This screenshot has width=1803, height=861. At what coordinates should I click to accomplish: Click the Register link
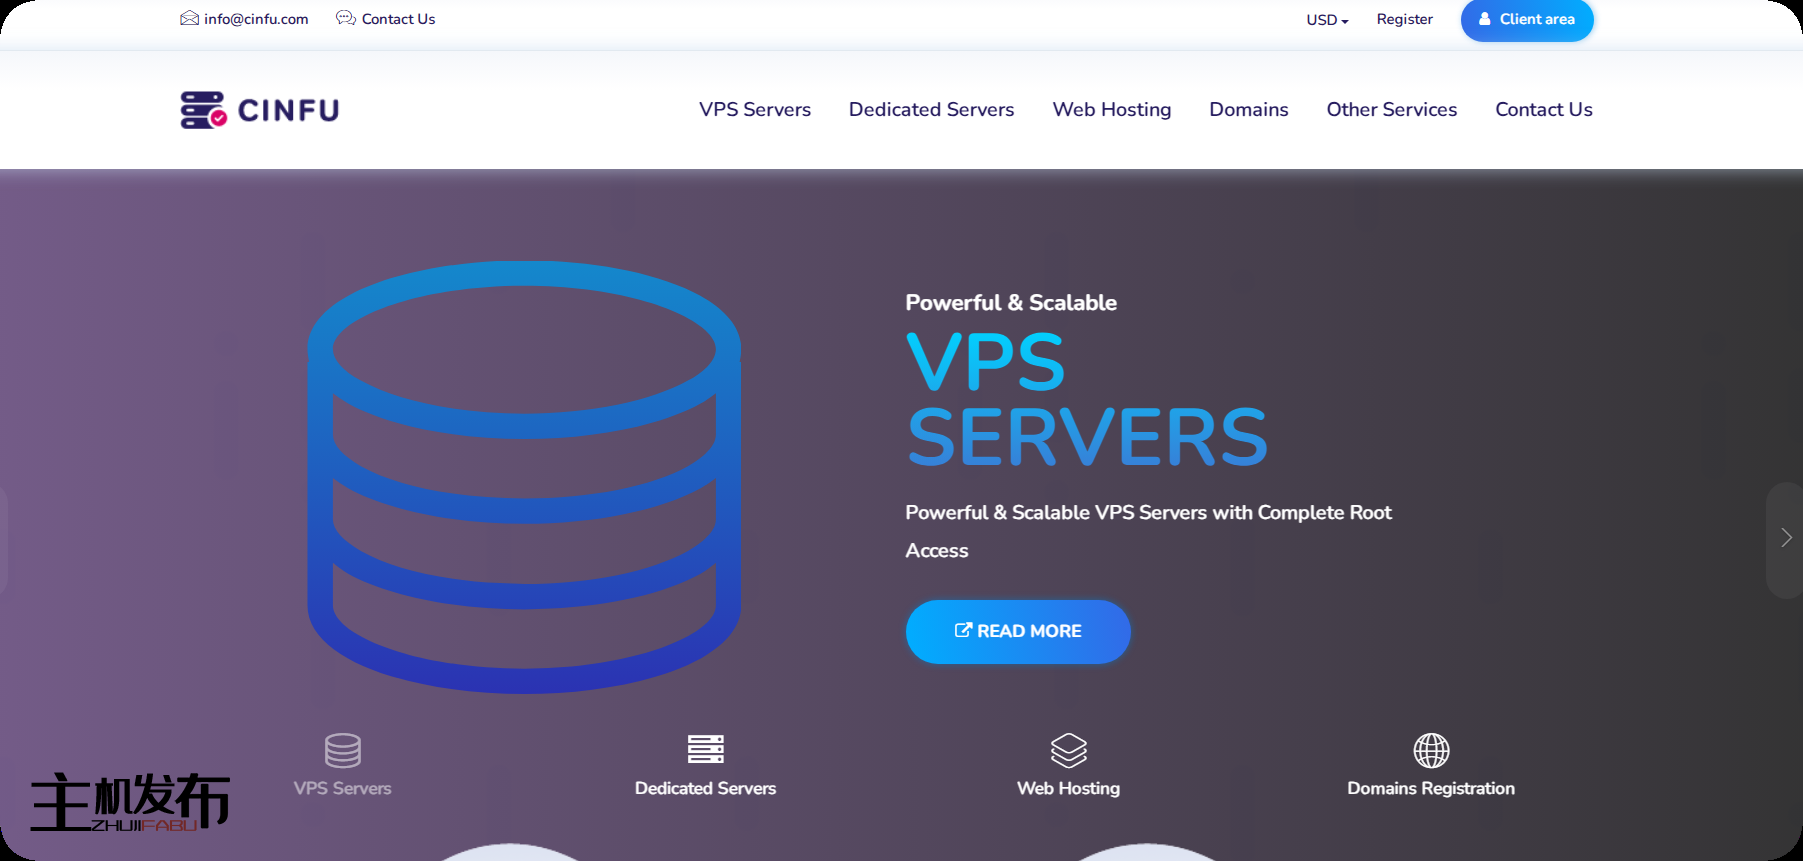click(x=1404, y=20)
